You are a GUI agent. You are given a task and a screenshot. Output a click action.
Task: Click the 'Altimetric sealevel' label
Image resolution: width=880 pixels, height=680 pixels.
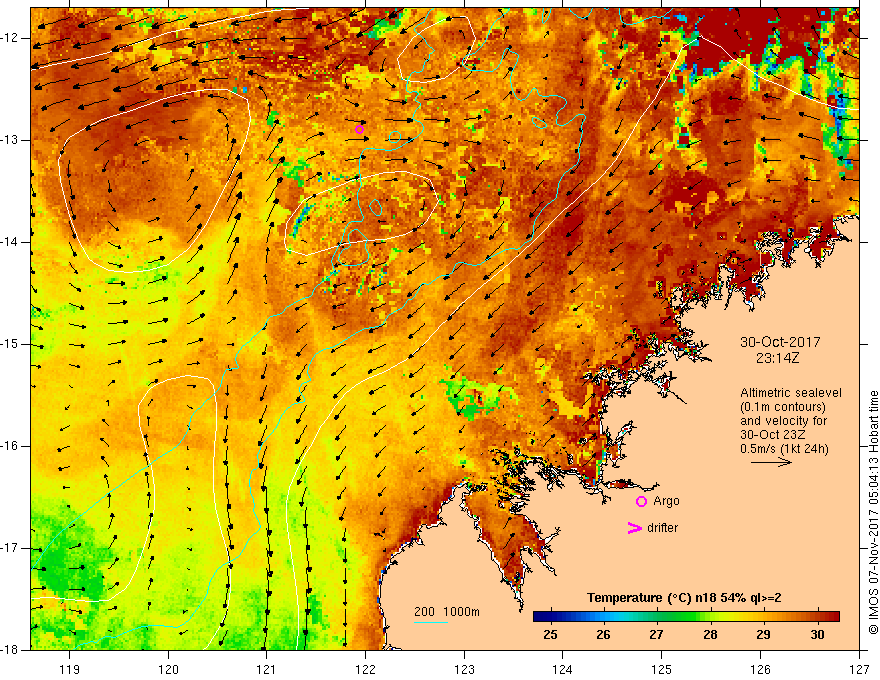pos(791,393)
